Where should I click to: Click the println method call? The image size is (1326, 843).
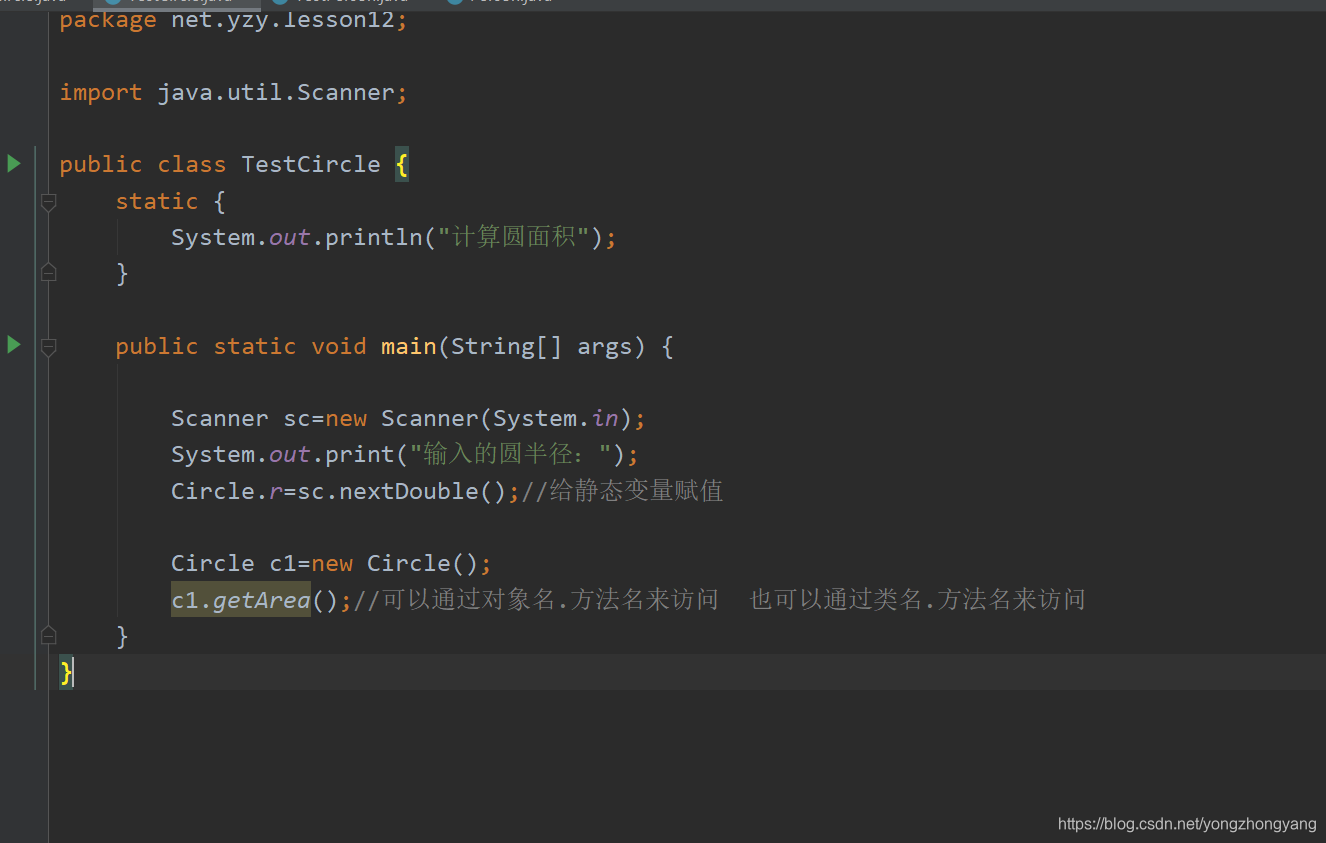374,237
